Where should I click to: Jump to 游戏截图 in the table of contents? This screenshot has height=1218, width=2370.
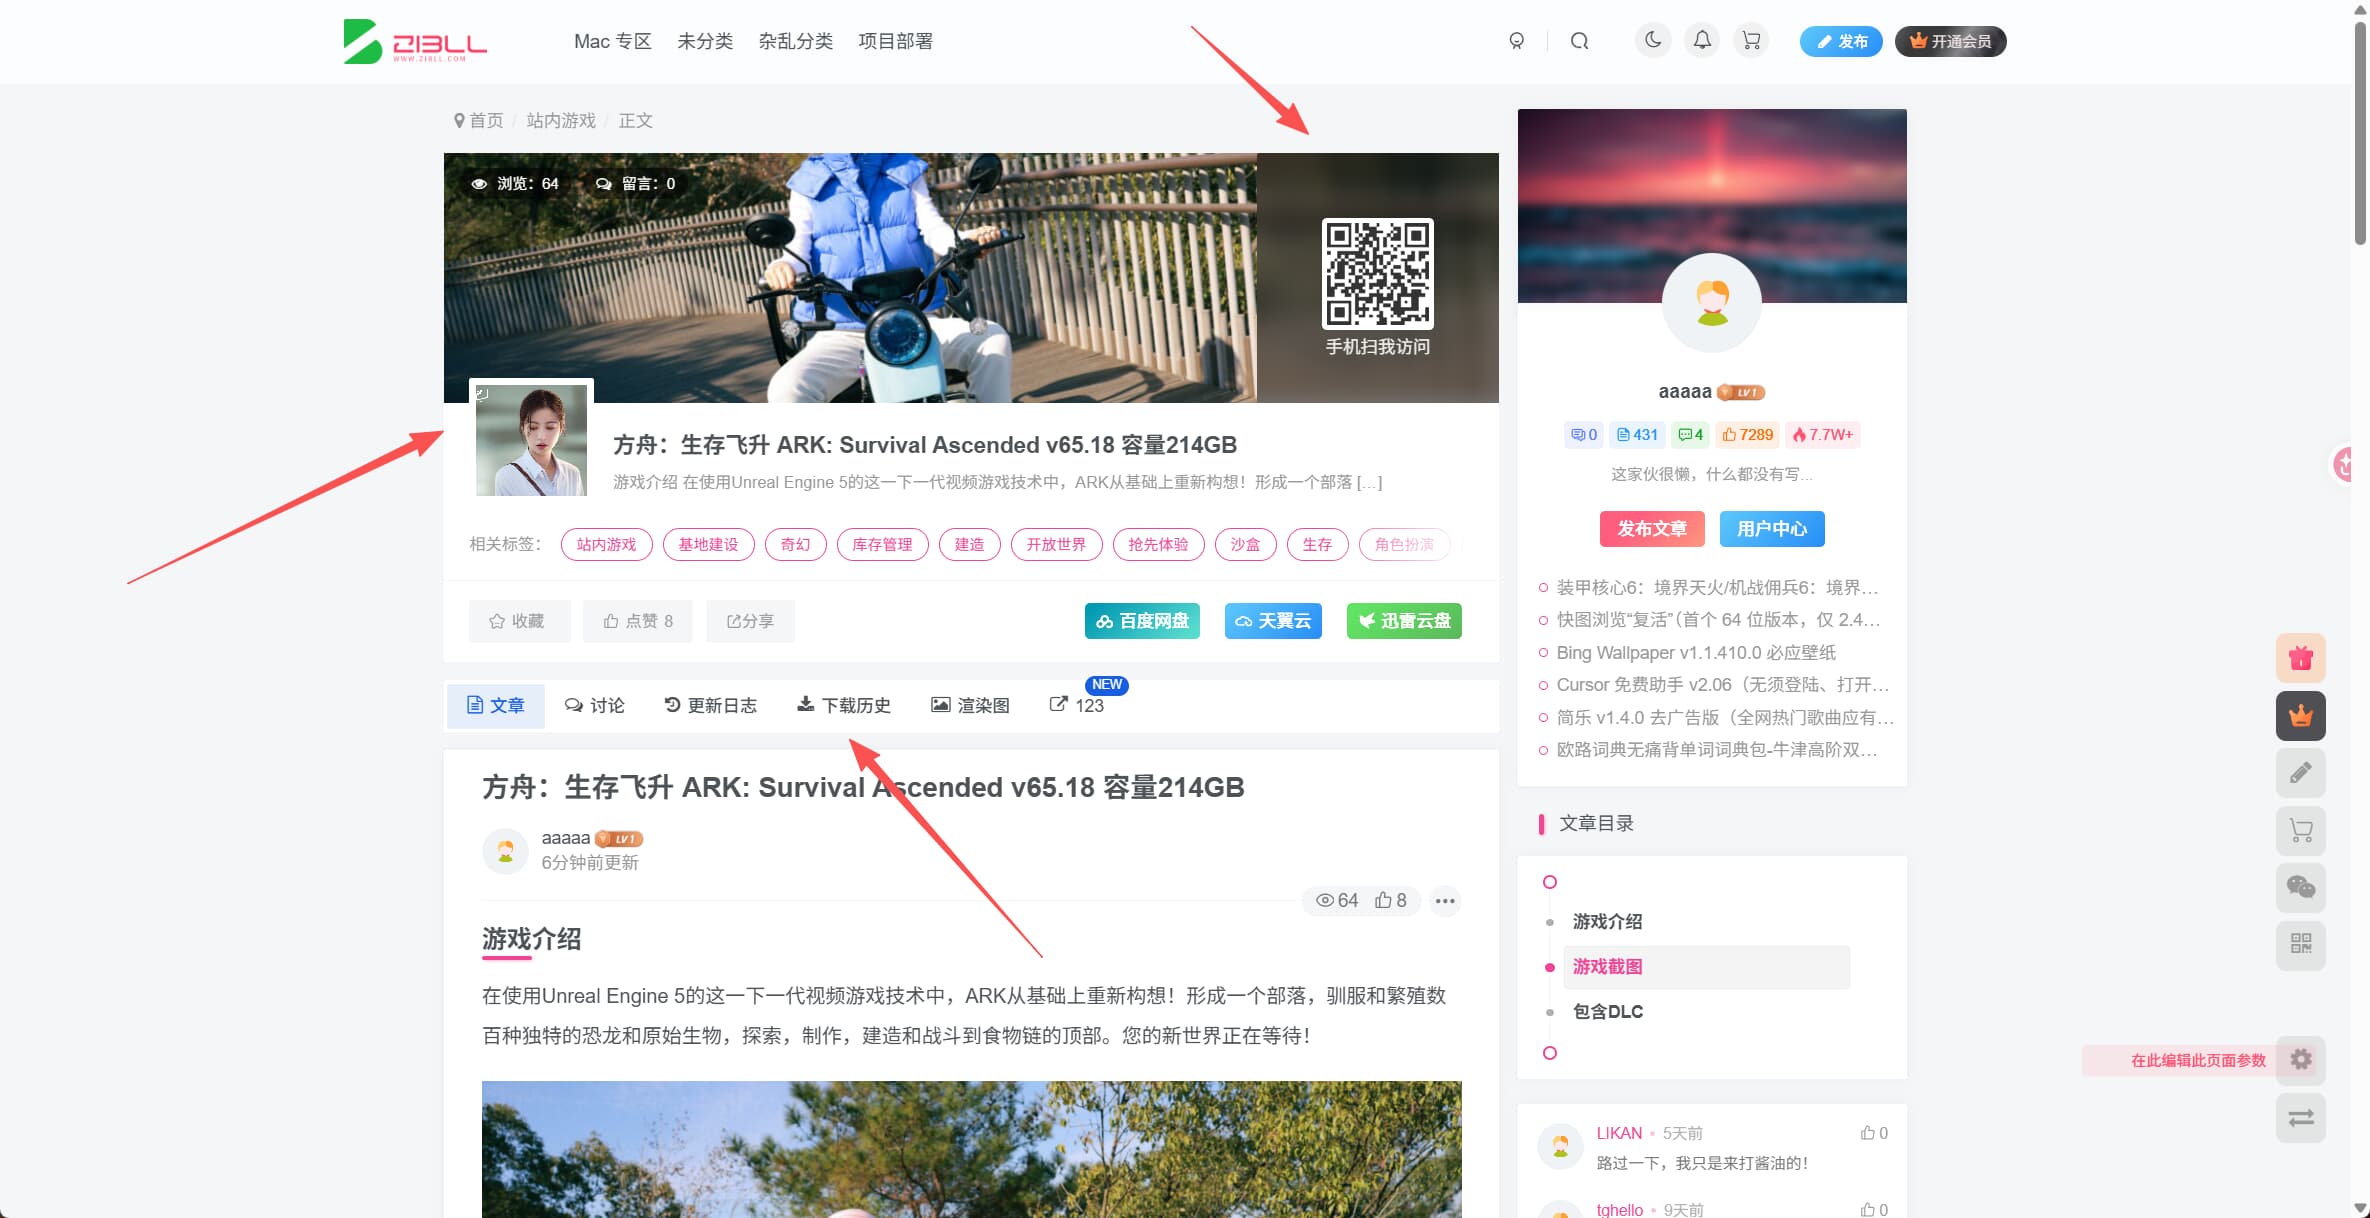point(1608,967)
